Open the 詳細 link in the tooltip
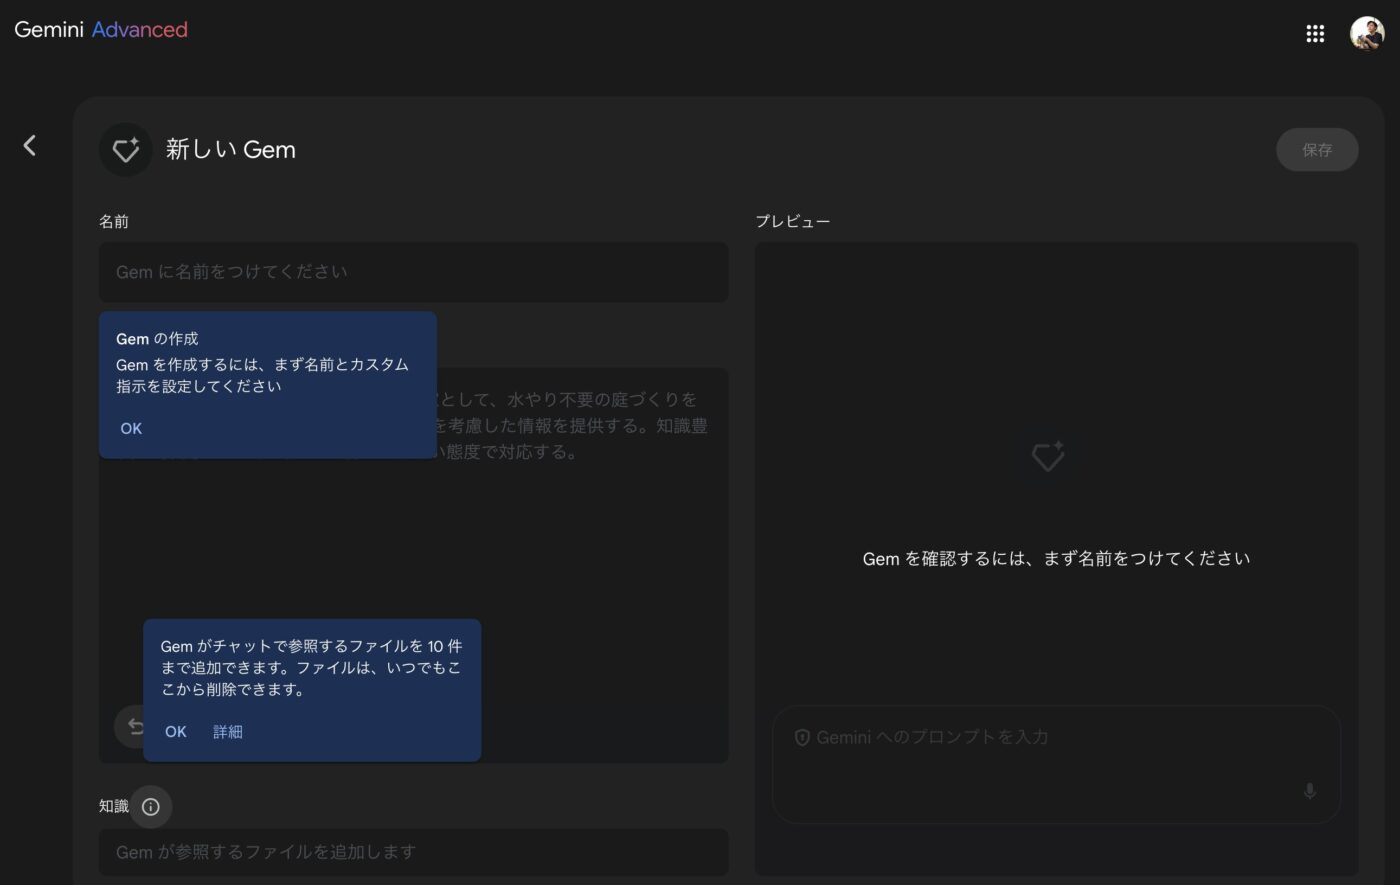The height and width of the screenshot is (885, 1400). click(x=228, y=732)
